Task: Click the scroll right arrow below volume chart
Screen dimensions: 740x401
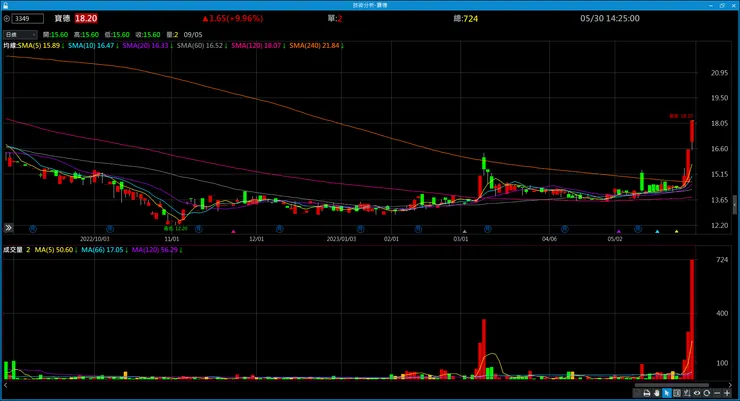Action: 730,385
